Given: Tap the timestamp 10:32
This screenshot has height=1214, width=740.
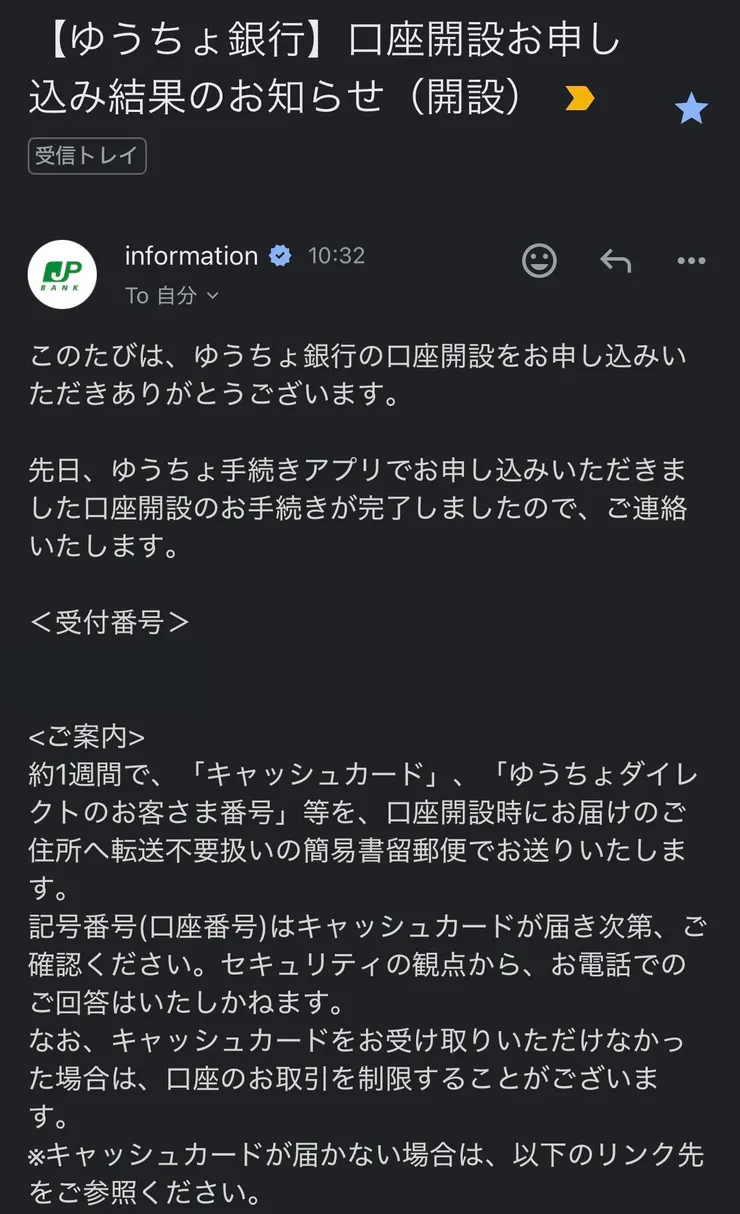Looking at the screenshot, I should pyautogui.click(x=337, y=256).
